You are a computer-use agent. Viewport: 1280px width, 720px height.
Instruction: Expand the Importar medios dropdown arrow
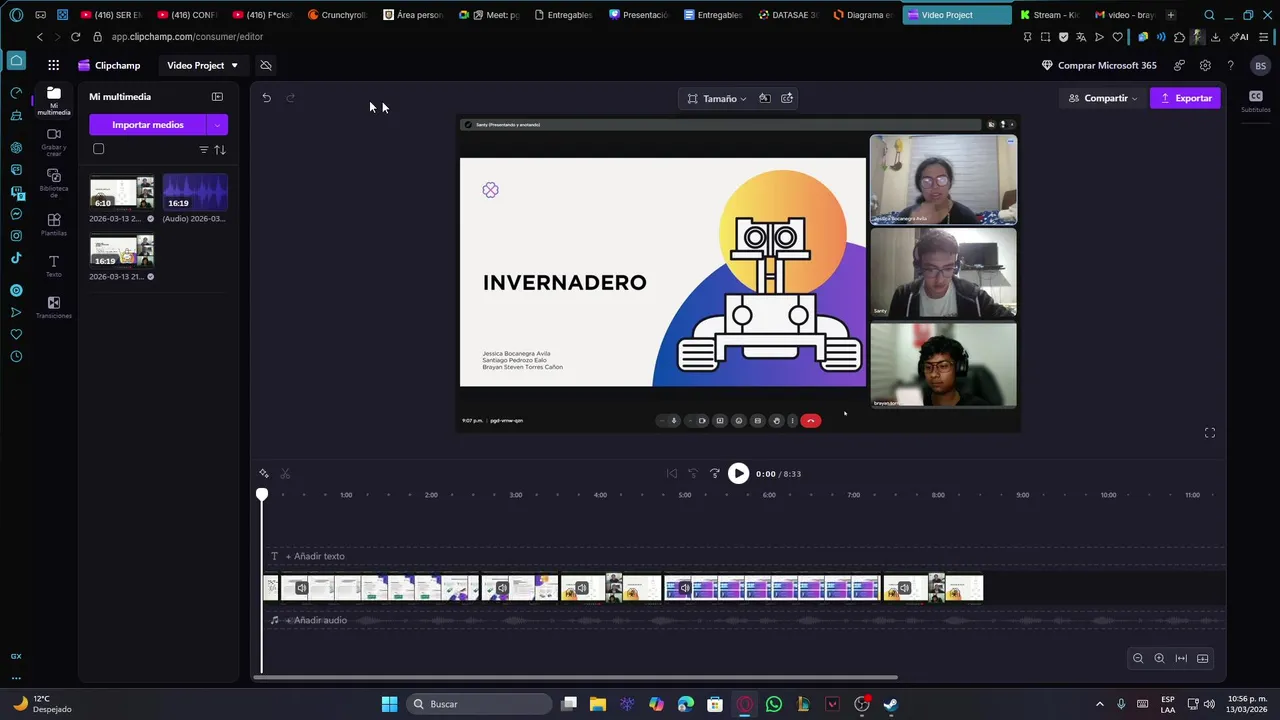(217, 125)
